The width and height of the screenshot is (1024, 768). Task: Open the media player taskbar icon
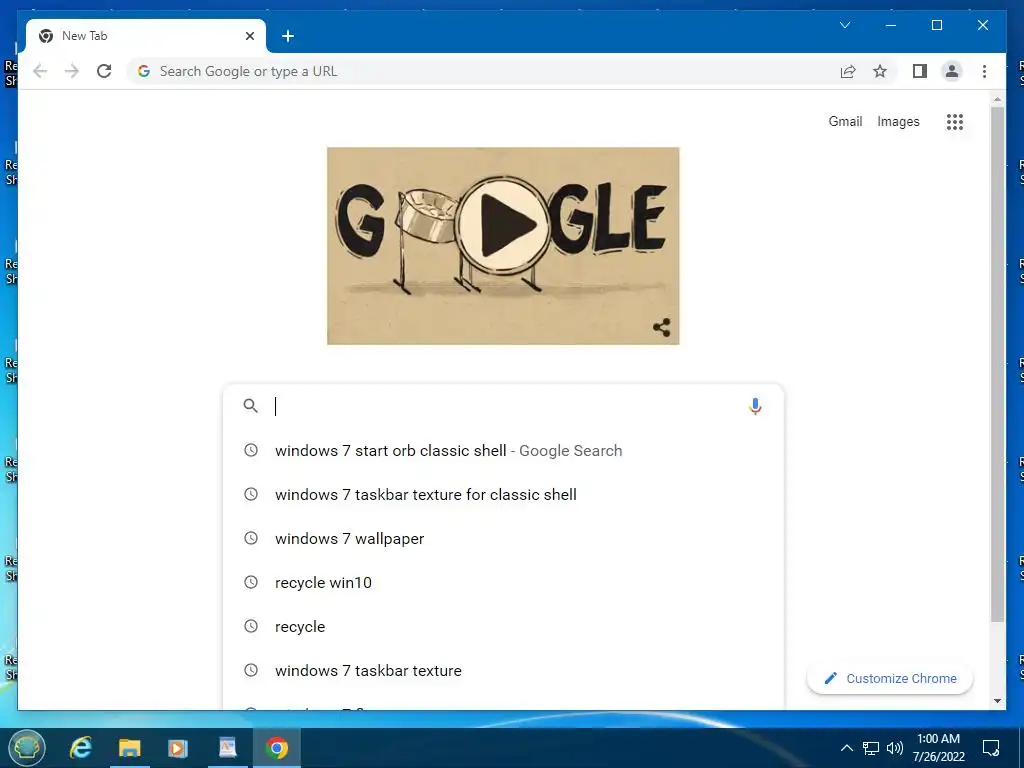click(x=178, y=748)
